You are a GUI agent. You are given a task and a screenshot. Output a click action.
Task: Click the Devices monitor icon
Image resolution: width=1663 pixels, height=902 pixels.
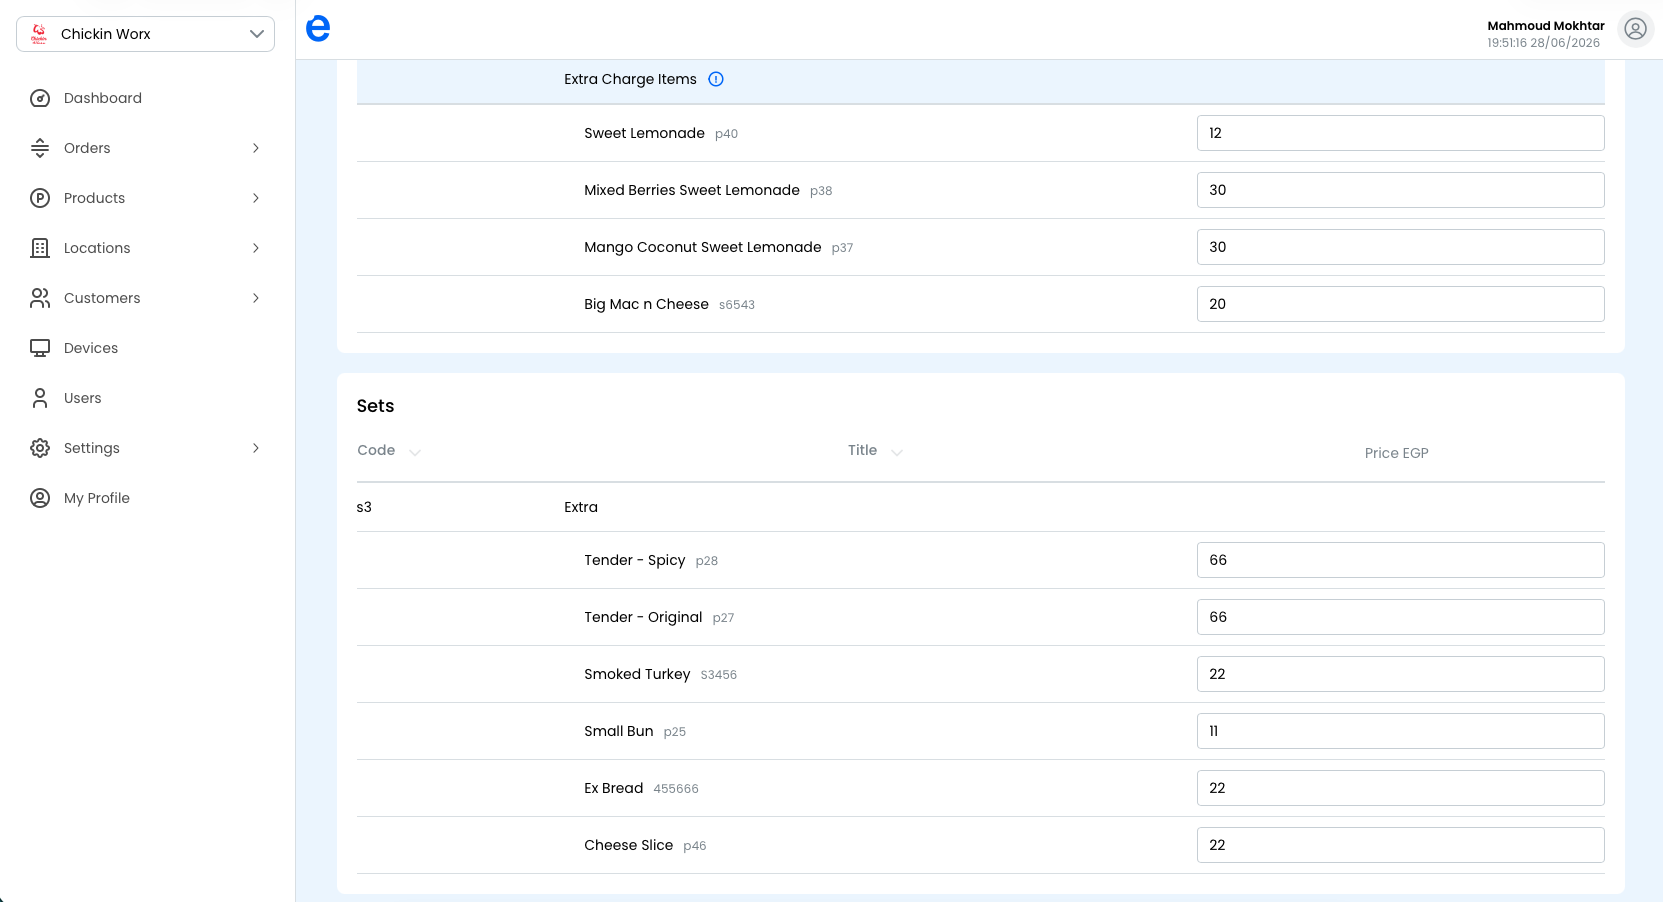[x=40, y=348]
